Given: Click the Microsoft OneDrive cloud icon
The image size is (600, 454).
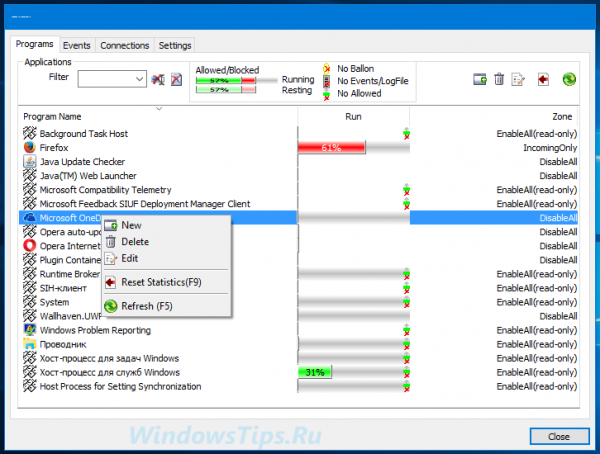Looking at the screenshot, I should (29, 217).
